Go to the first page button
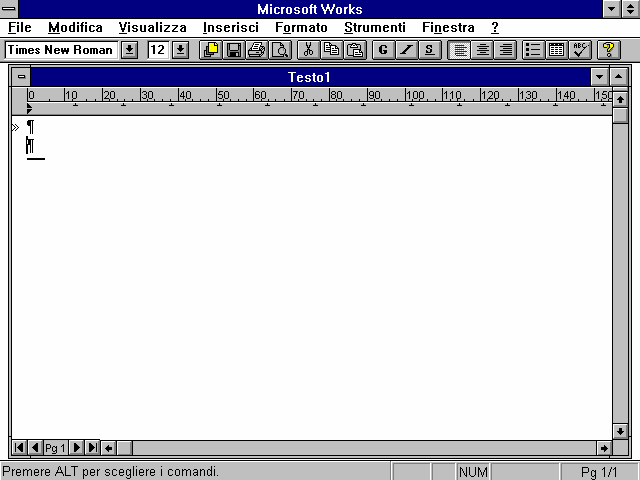The image size is (640, 480). coord(19,448)
